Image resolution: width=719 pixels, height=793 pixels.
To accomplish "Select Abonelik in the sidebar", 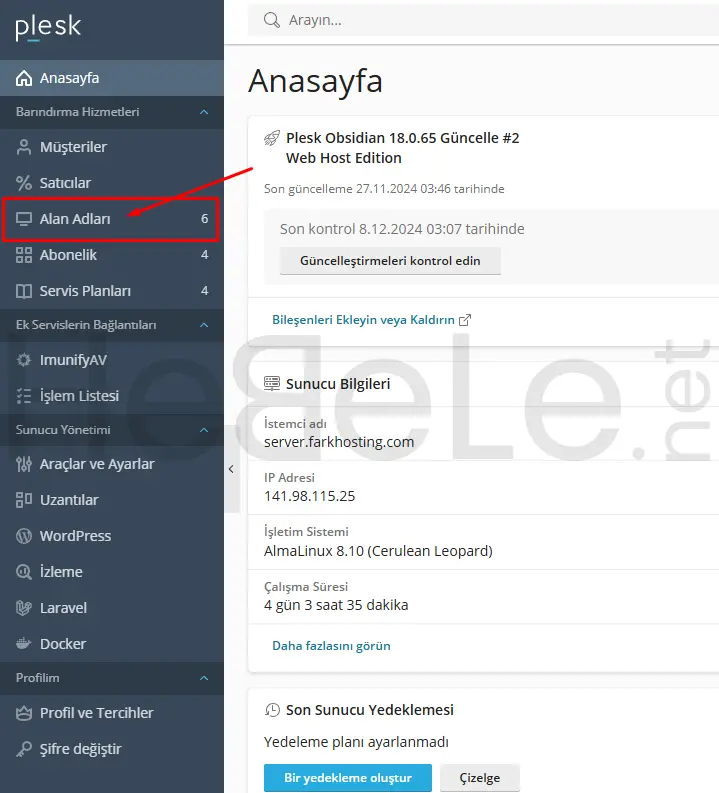I will (112, 255).
